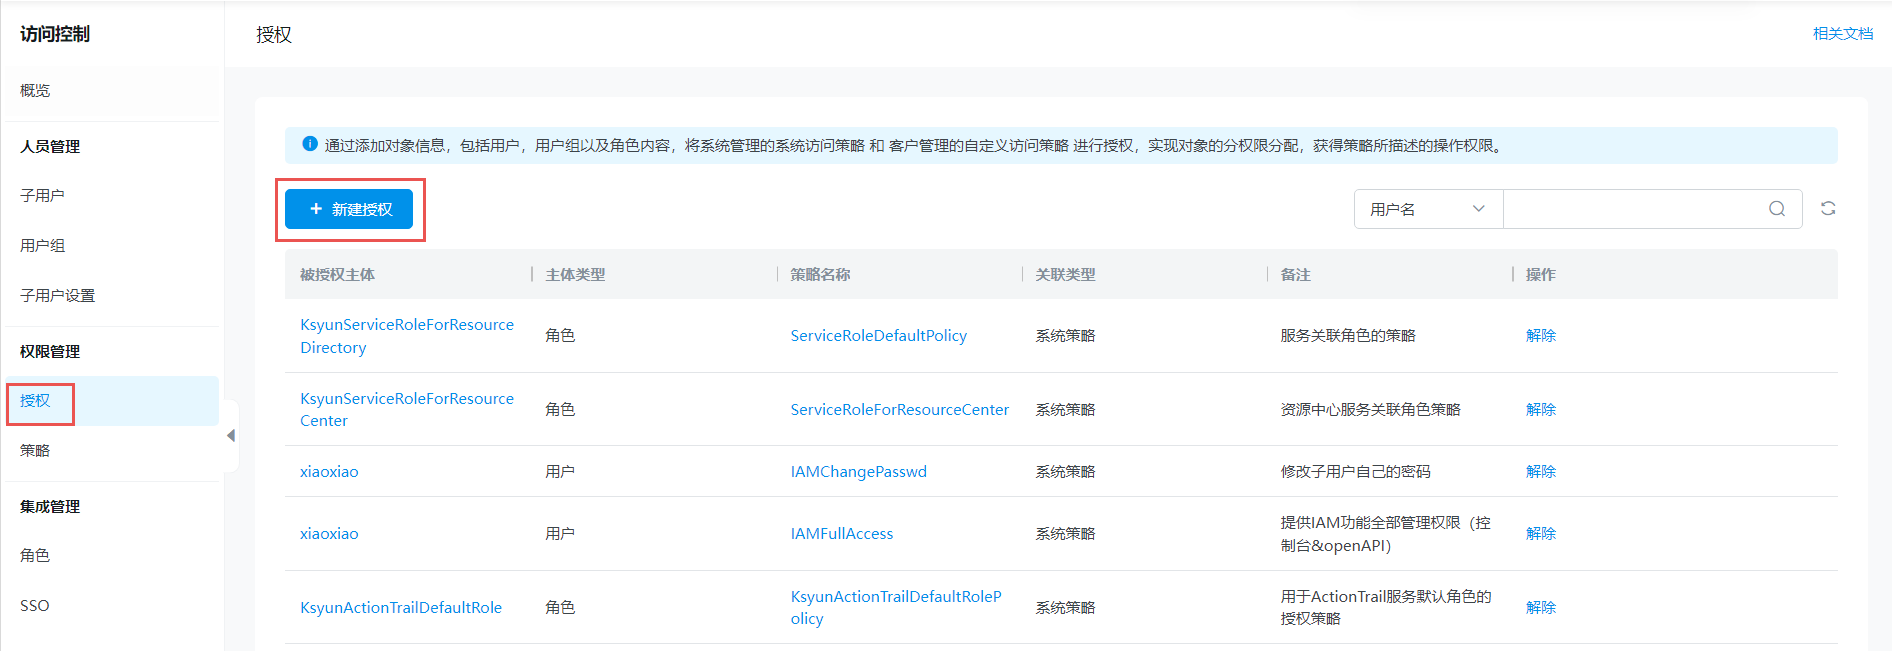The image size is (1892, 651).
Task: Click 解除 for IAMChangePasswd row
Action: click(x=1540, y=472)
